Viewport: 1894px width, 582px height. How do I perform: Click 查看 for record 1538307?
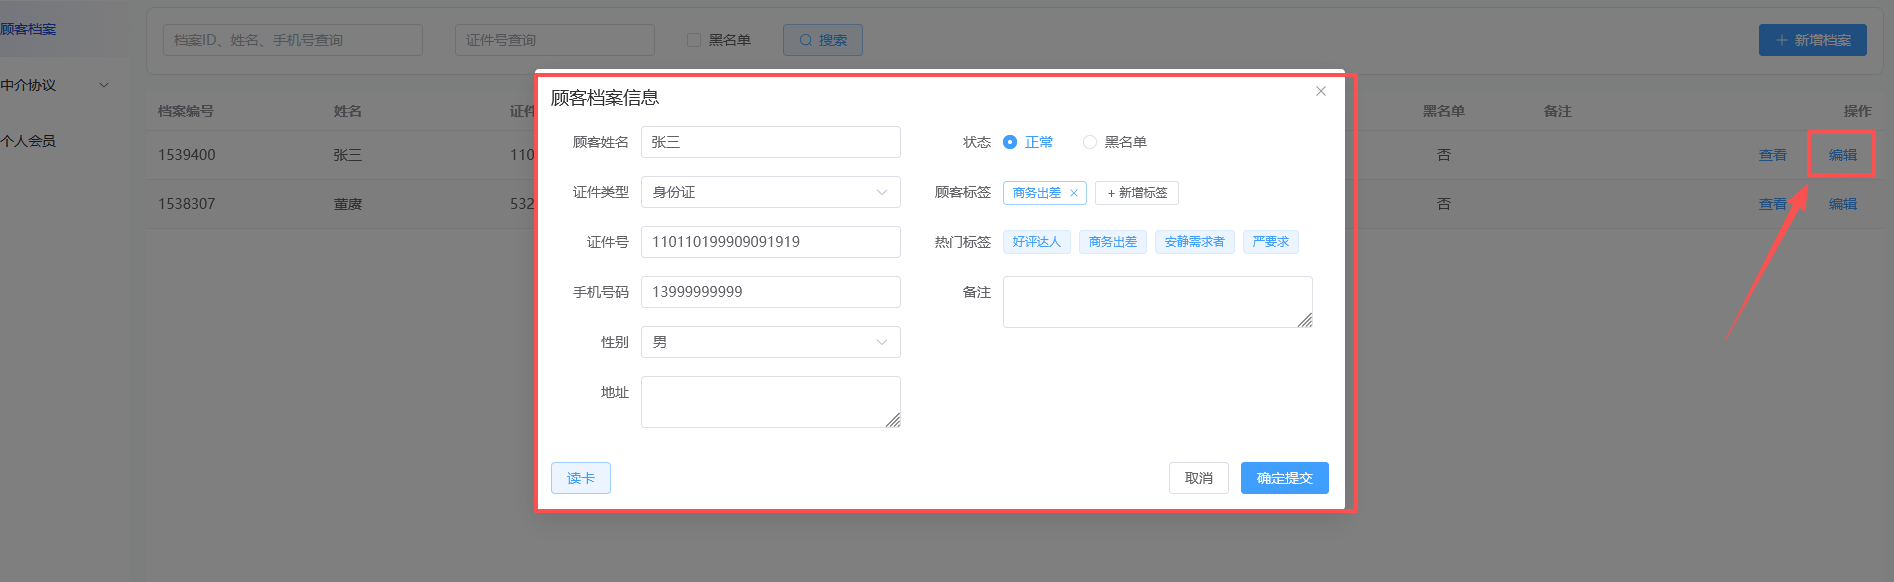tap(1773, 204)
